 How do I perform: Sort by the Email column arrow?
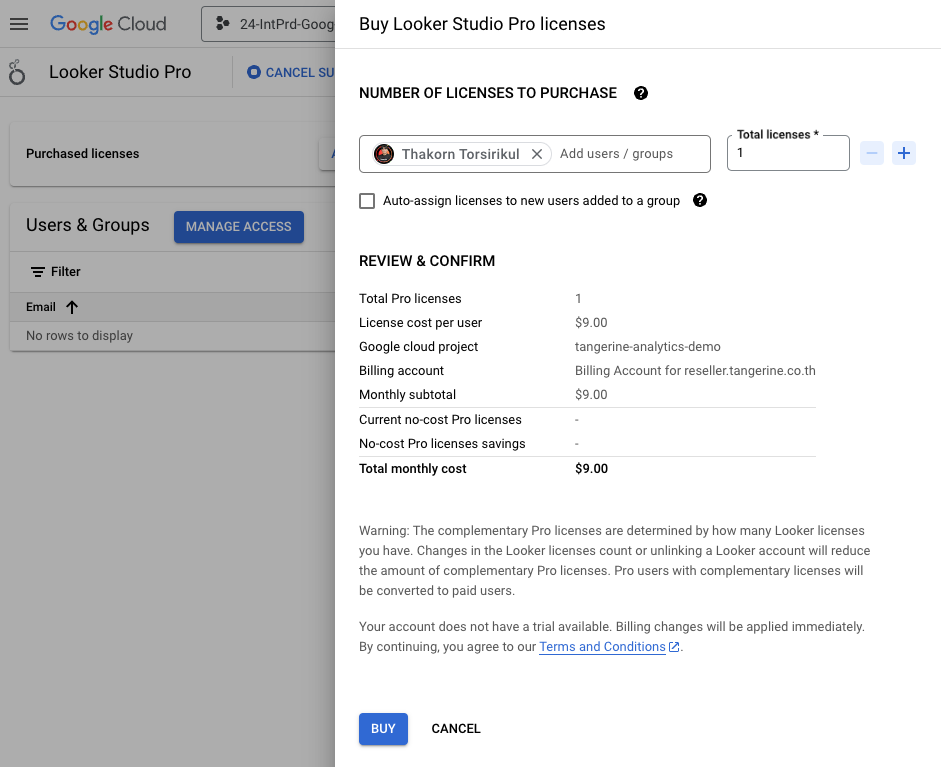coord(72,307)
